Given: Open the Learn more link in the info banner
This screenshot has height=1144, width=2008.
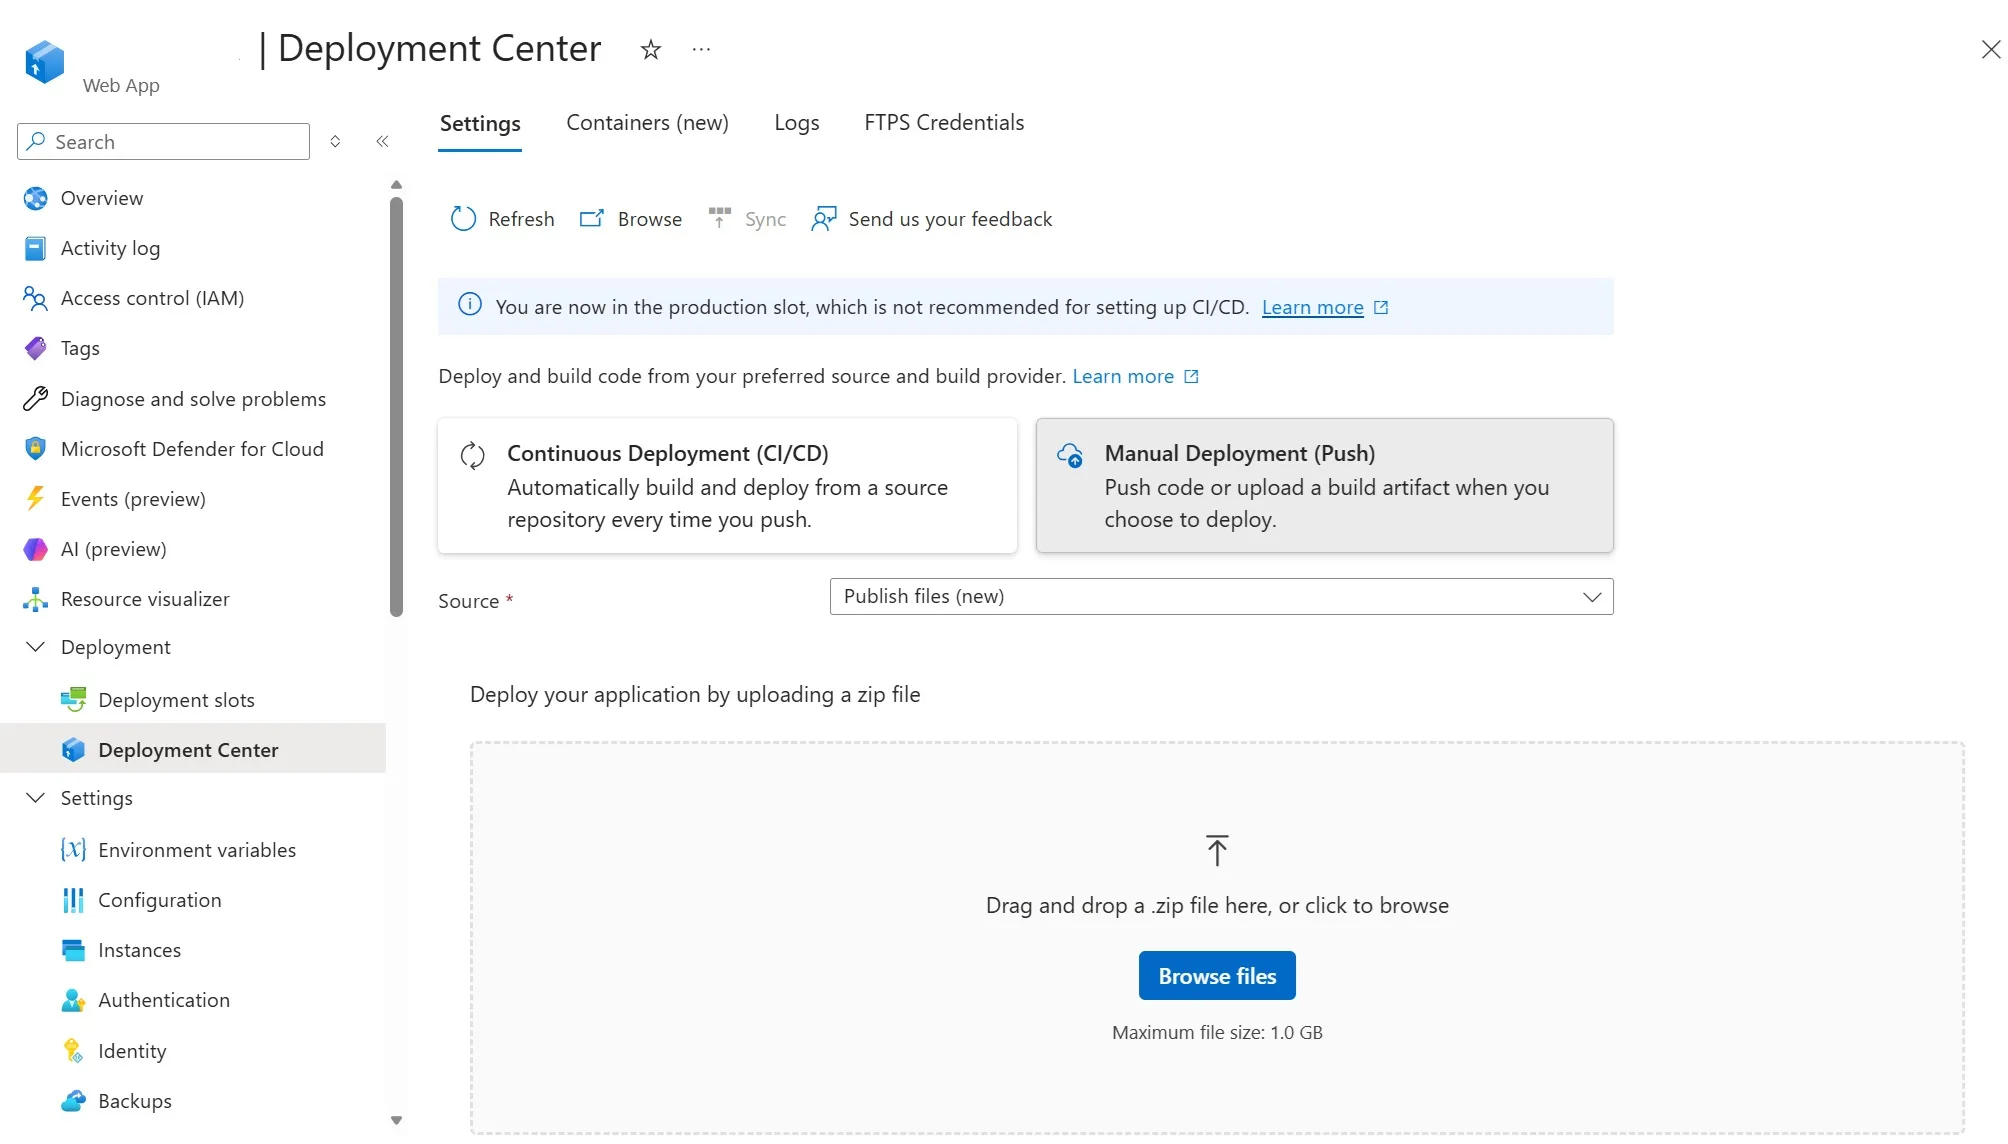Looking at the screenshot, I should [1313, 307].
